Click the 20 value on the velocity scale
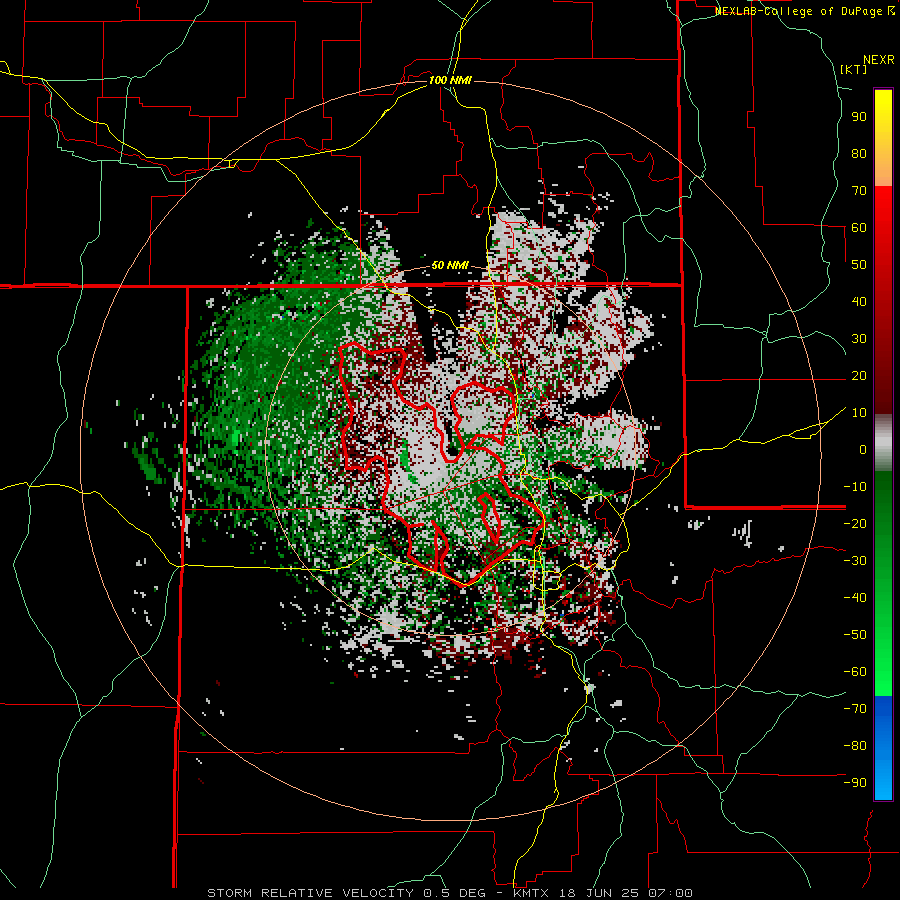The width and height of the screenshot is (900, 900). coord(859,376)
